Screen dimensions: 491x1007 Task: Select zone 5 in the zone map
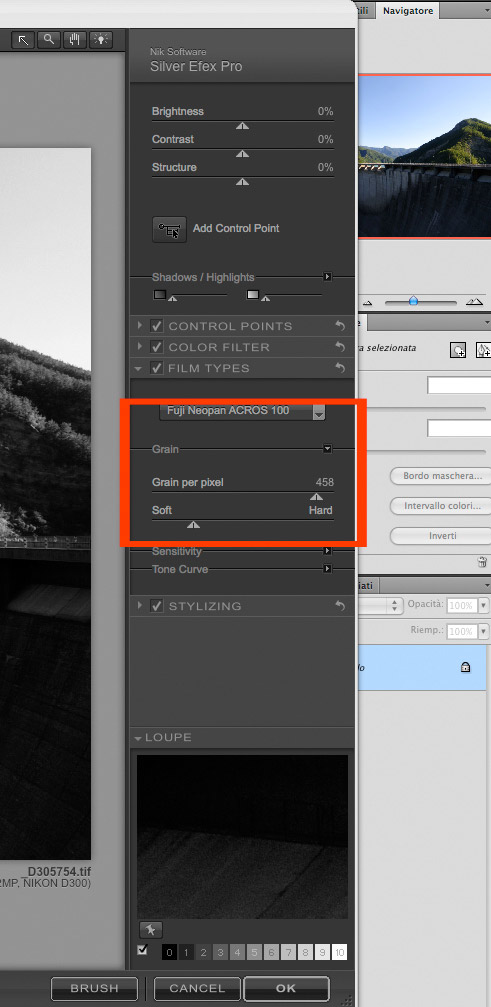254,952
